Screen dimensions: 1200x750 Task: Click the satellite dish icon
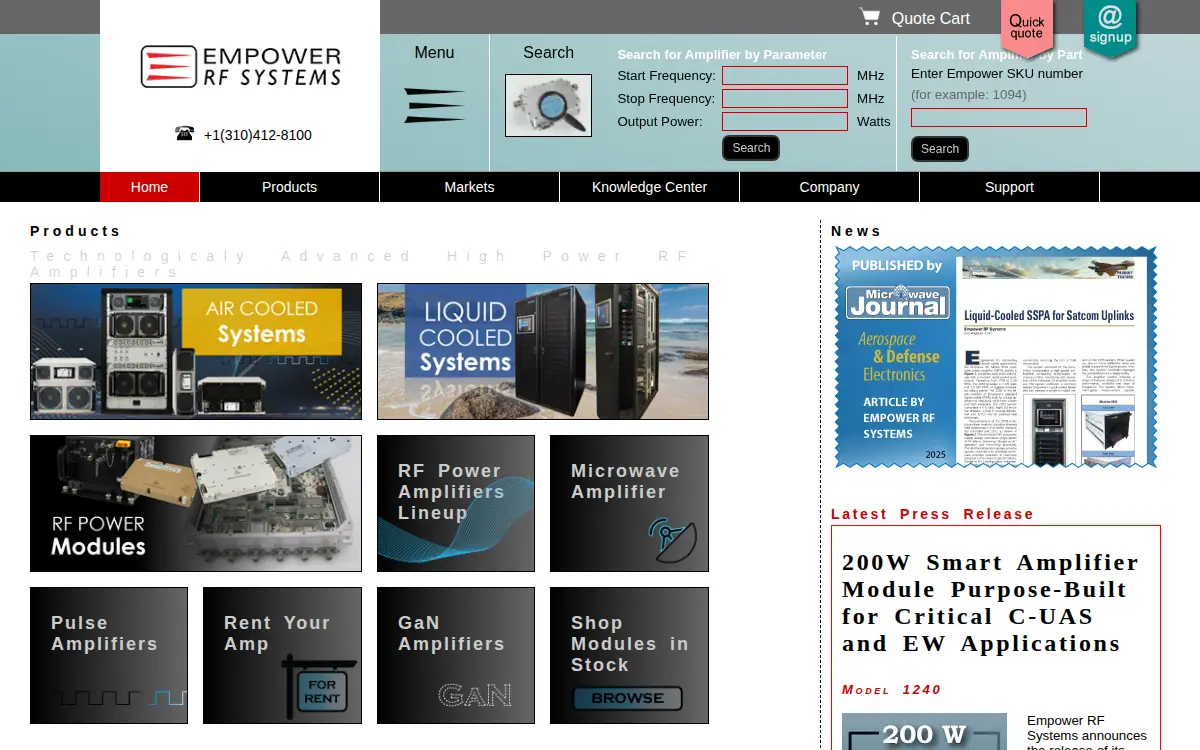click(x=672, y=540)
